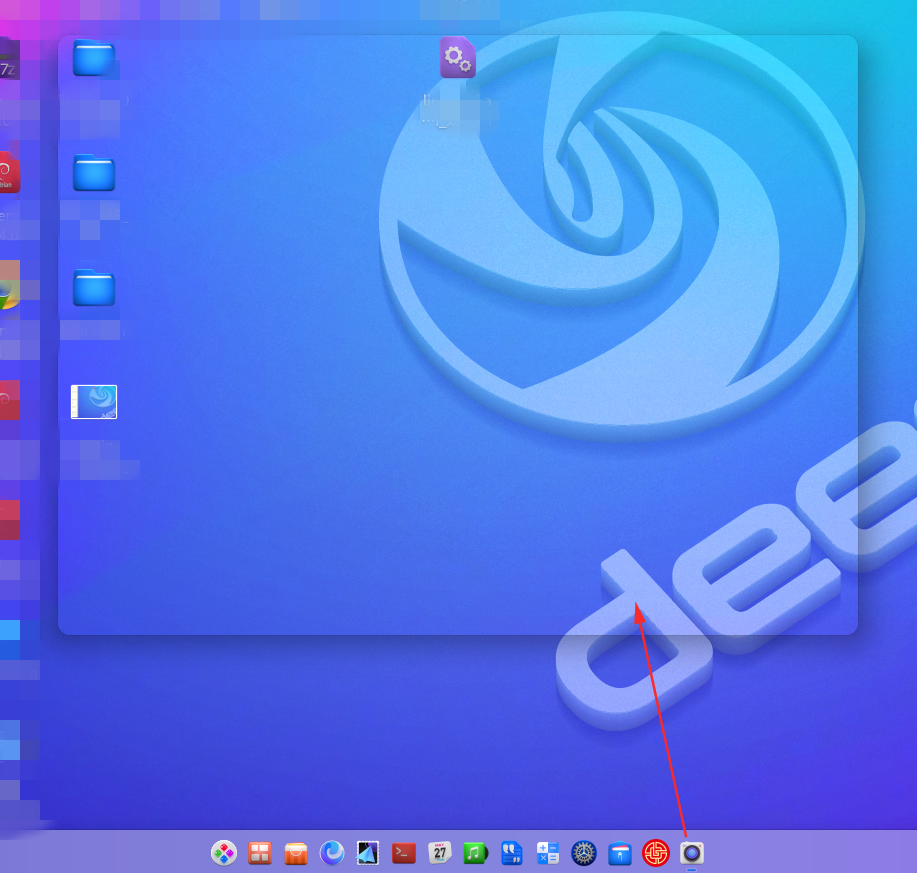Select the red Debian package icon
This screenshot has width=917, height=873.
pyautogui.click(x=9, y=172)
